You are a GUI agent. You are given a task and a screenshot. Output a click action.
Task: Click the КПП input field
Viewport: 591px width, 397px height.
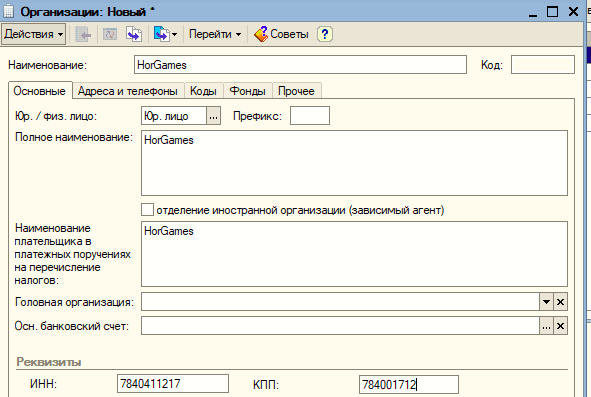pos(409,385)
